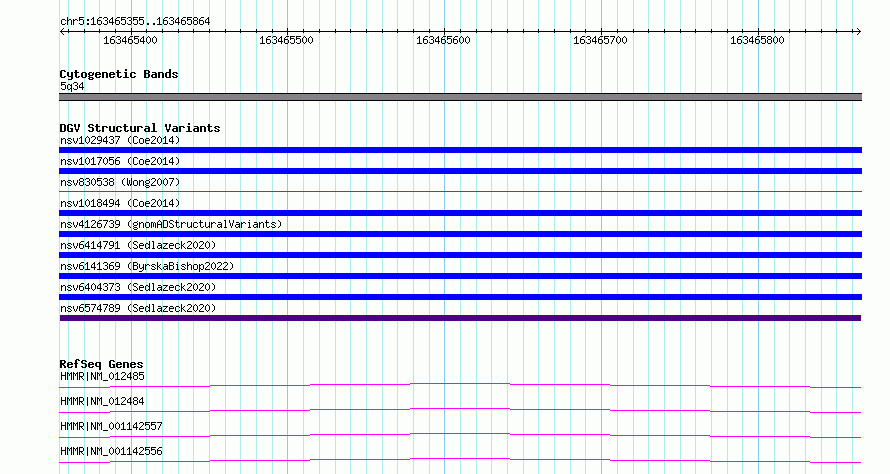
Task: Open variant nsv6404373 (Sedlazeck2020) label
Action: [x=138, y=287]
